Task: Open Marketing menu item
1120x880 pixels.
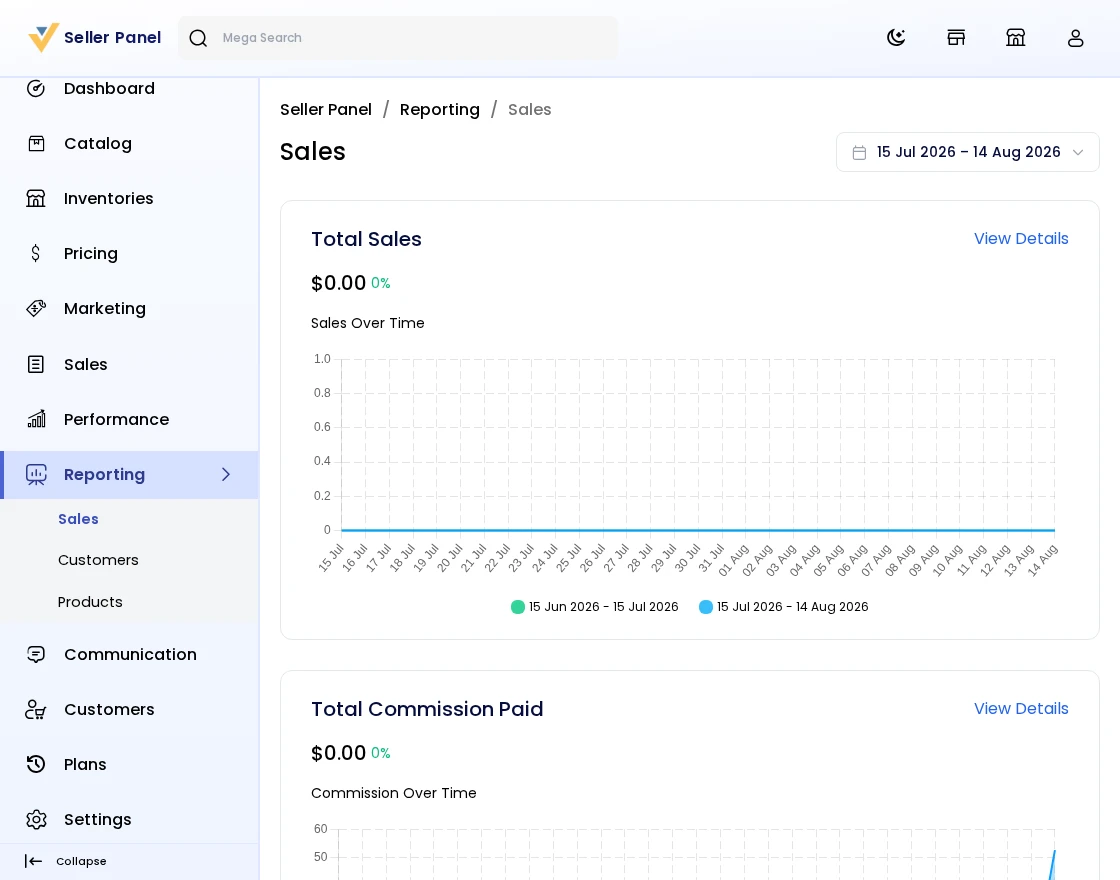Action: 129,309
